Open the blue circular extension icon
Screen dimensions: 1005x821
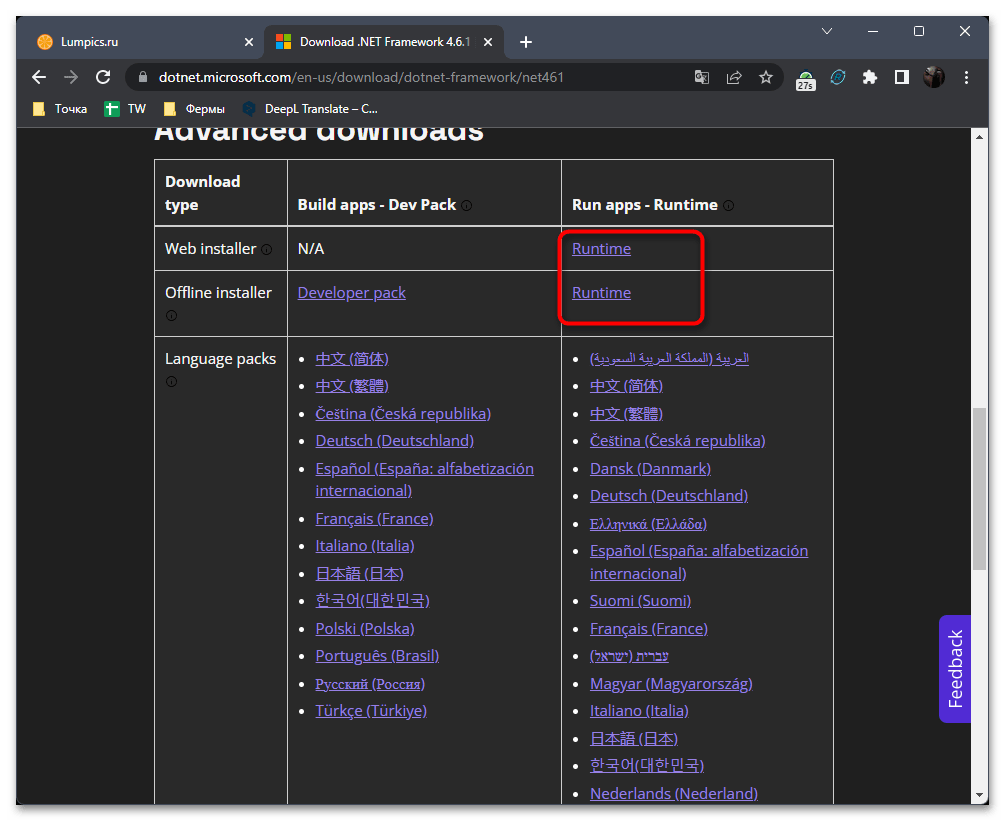click(x=838, y=78)
